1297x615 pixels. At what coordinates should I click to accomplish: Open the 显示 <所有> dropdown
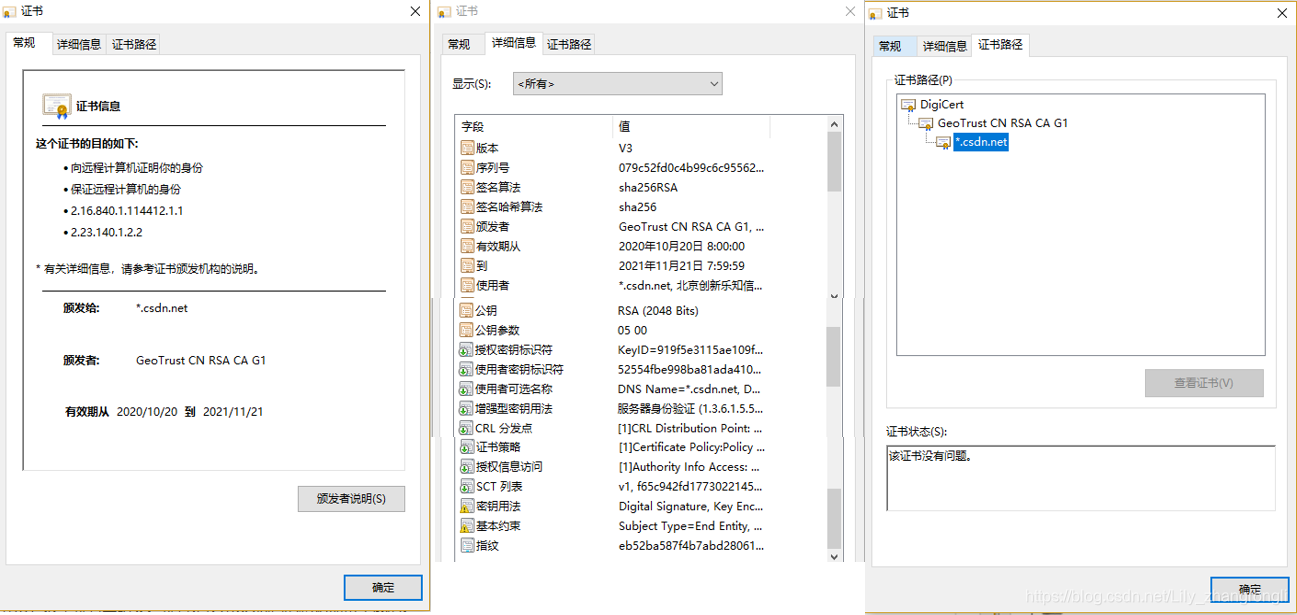617,84
